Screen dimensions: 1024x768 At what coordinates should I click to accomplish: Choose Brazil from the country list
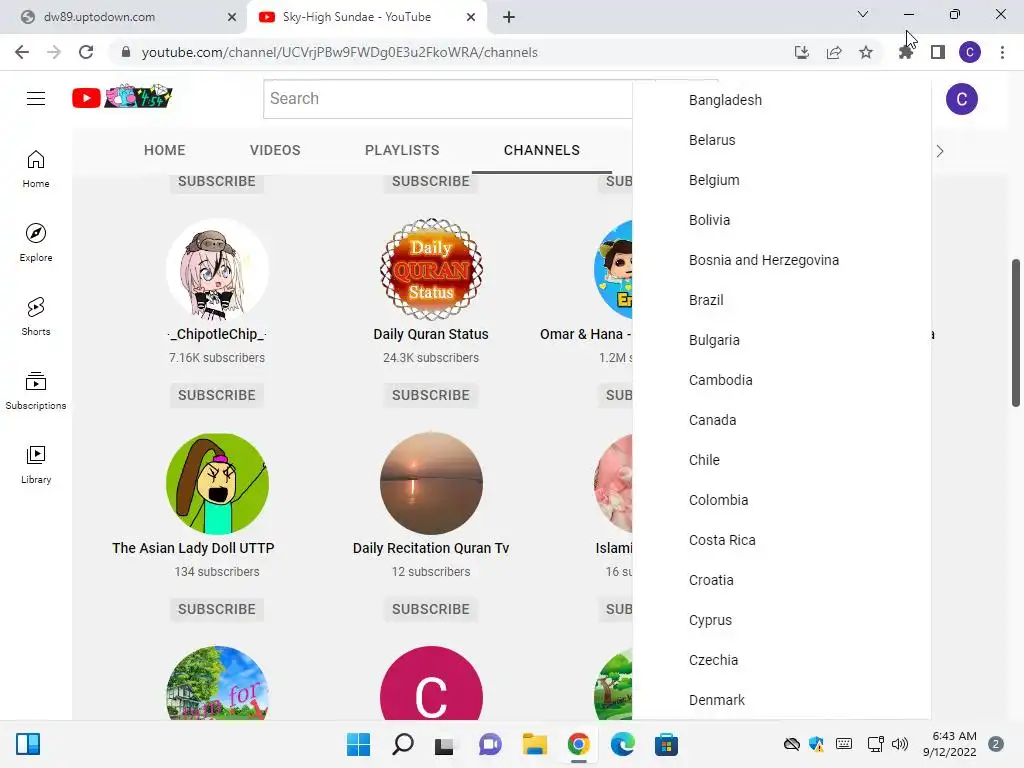(x=782, y=300)
